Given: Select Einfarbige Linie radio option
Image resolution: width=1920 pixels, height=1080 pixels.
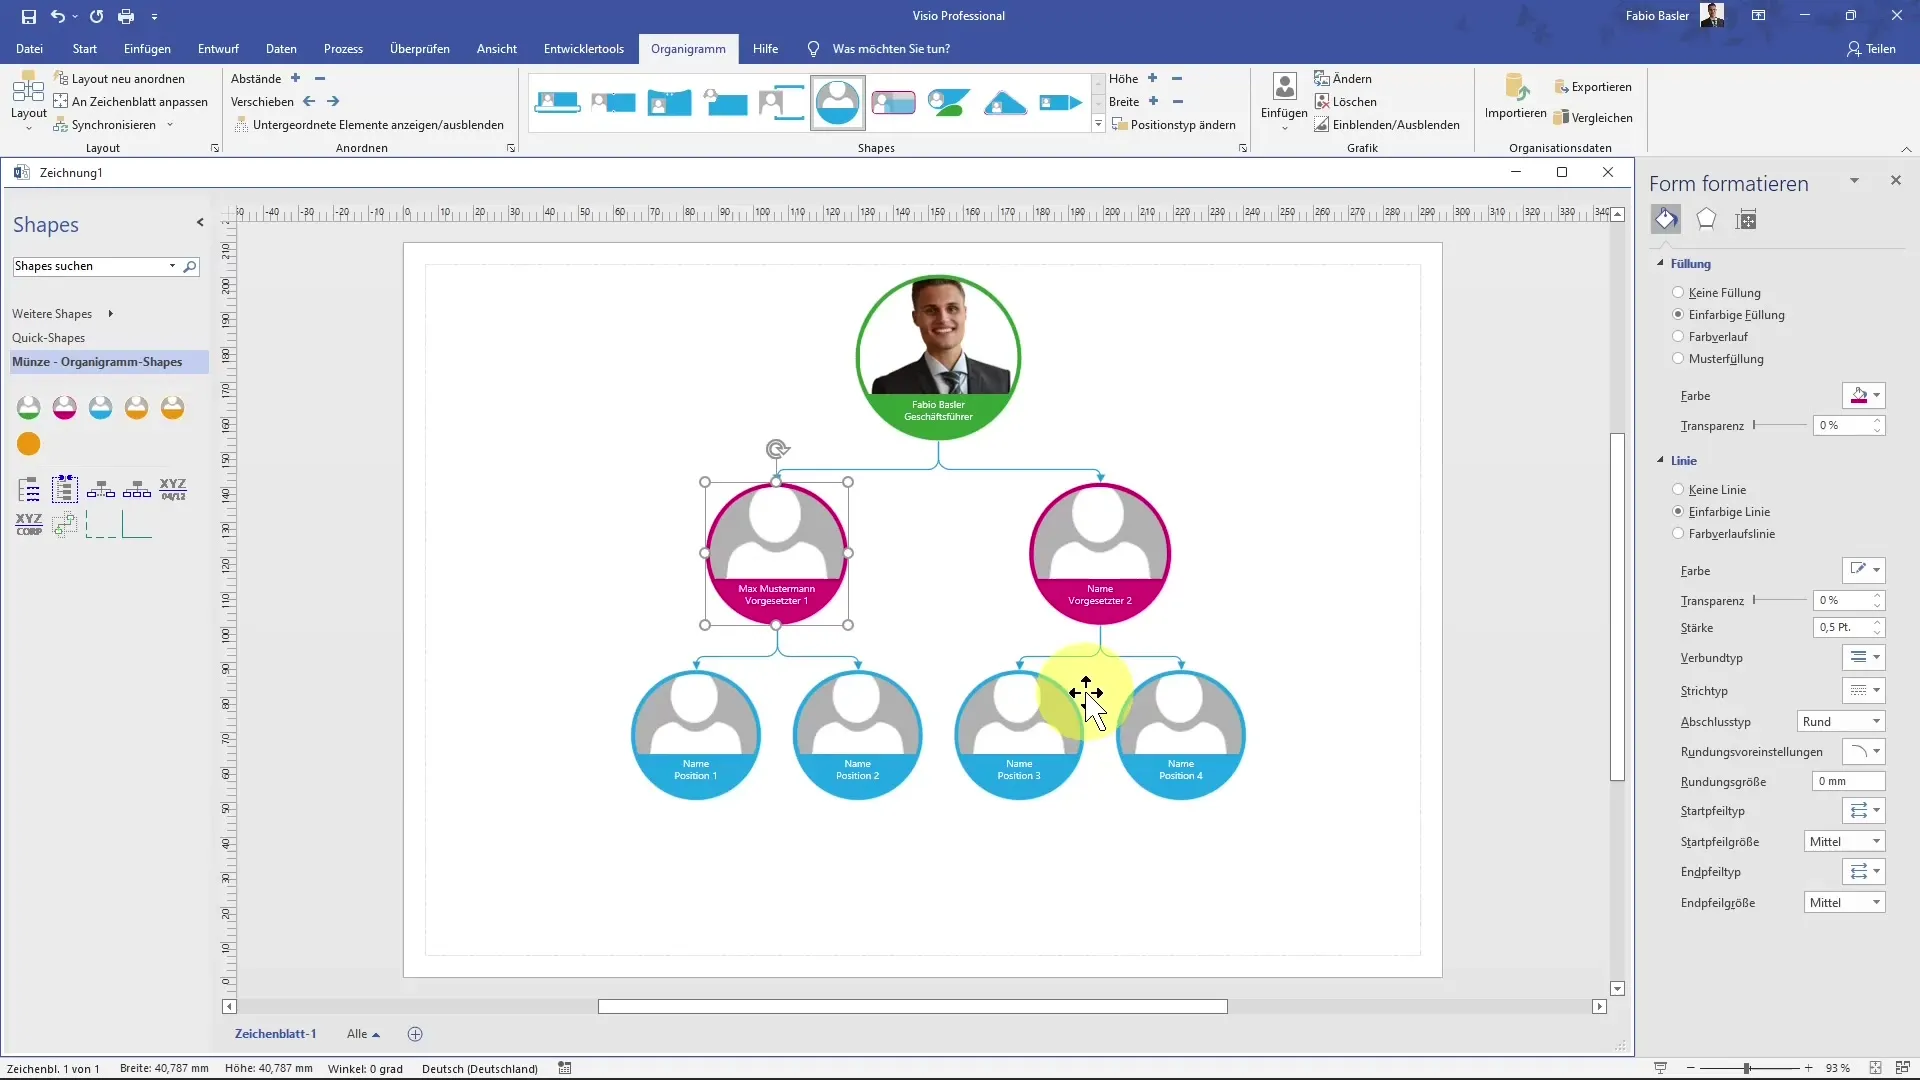Looking at the screenshot, I should click(x=1678, y=511).
